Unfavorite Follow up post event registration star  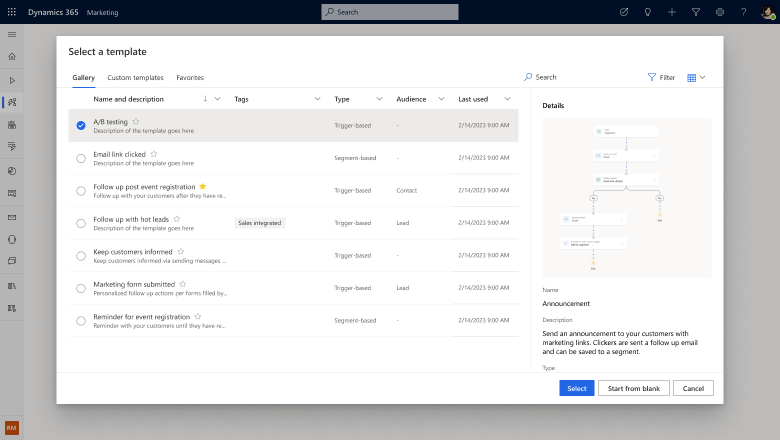click(203, 186)
